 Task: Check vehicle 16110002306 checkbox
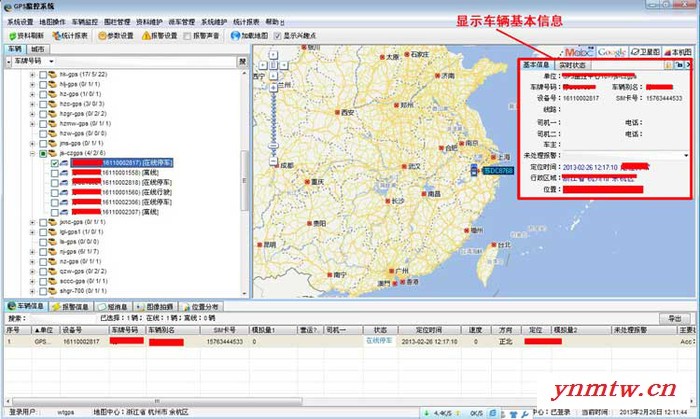(x=54, y=203)
